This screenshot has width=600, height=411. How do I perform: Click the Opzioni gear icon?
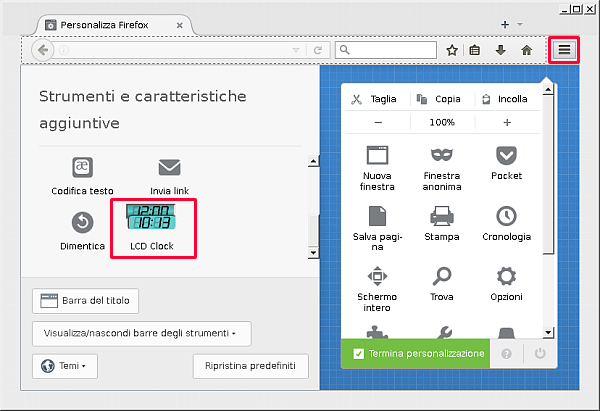(x=506, y=276)
